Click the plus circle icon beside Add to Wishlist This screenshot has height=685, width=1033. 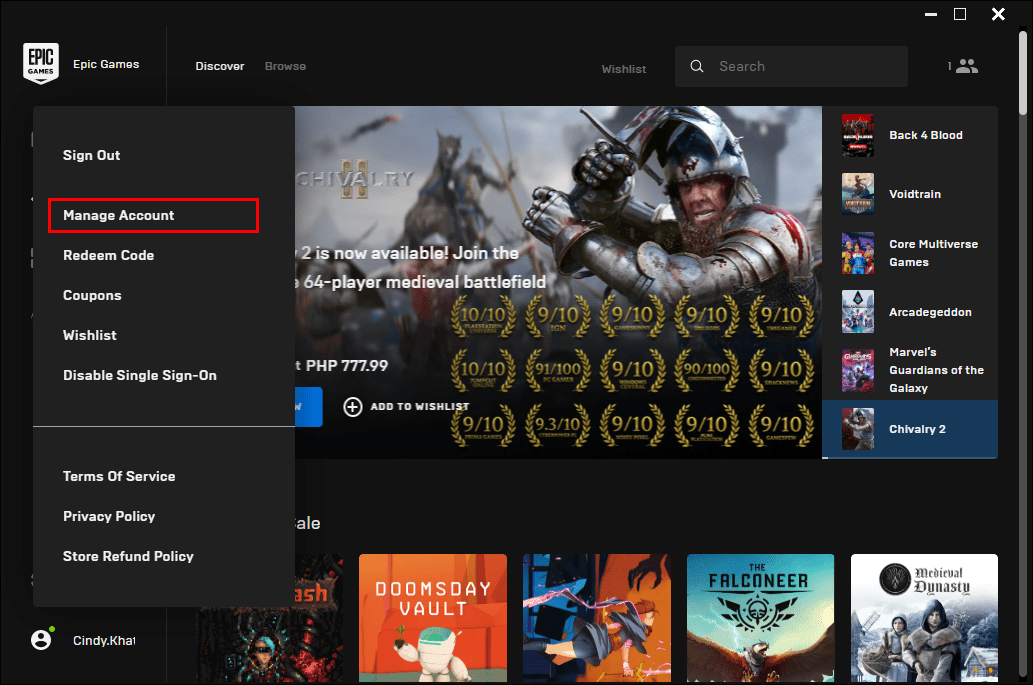[352, 406]
